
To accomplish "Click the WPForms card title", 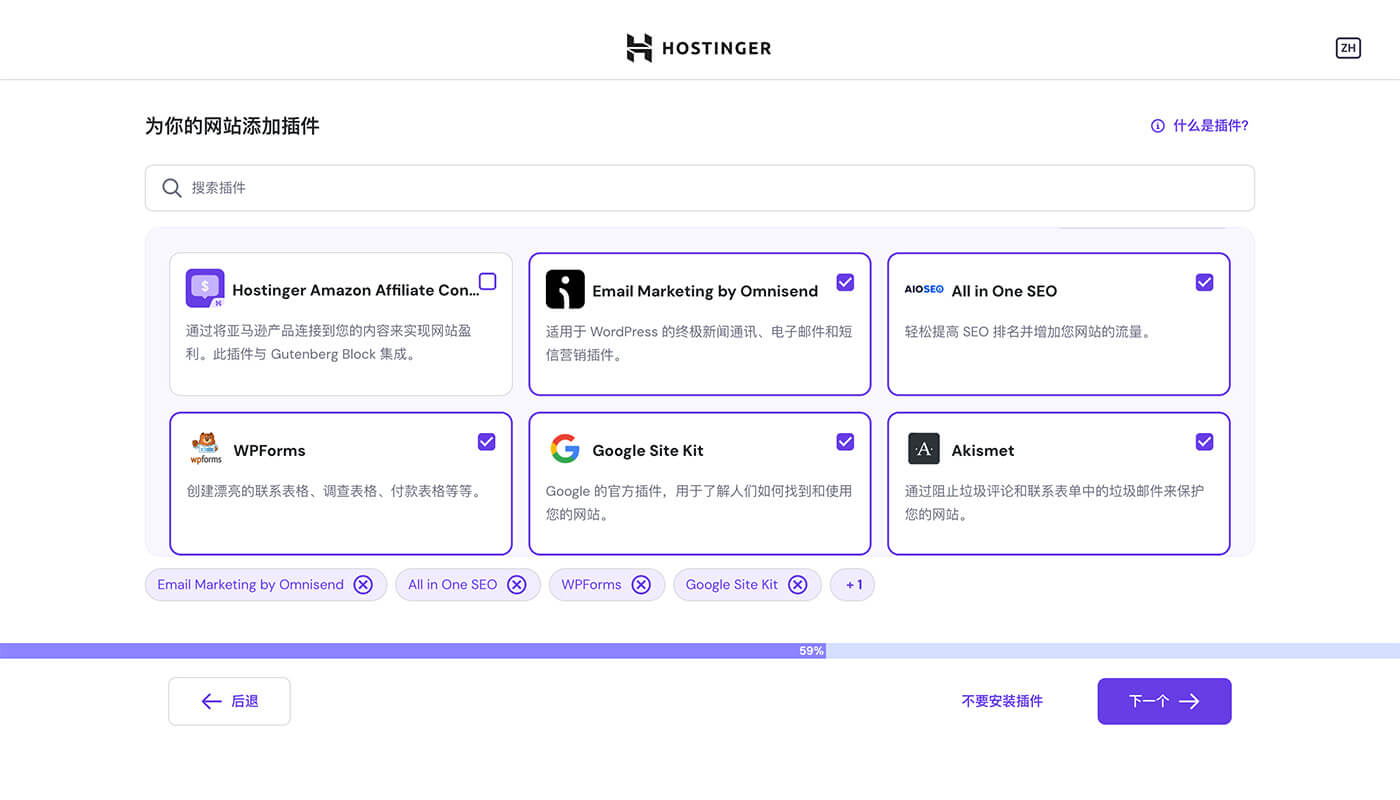I will (269, 451).
